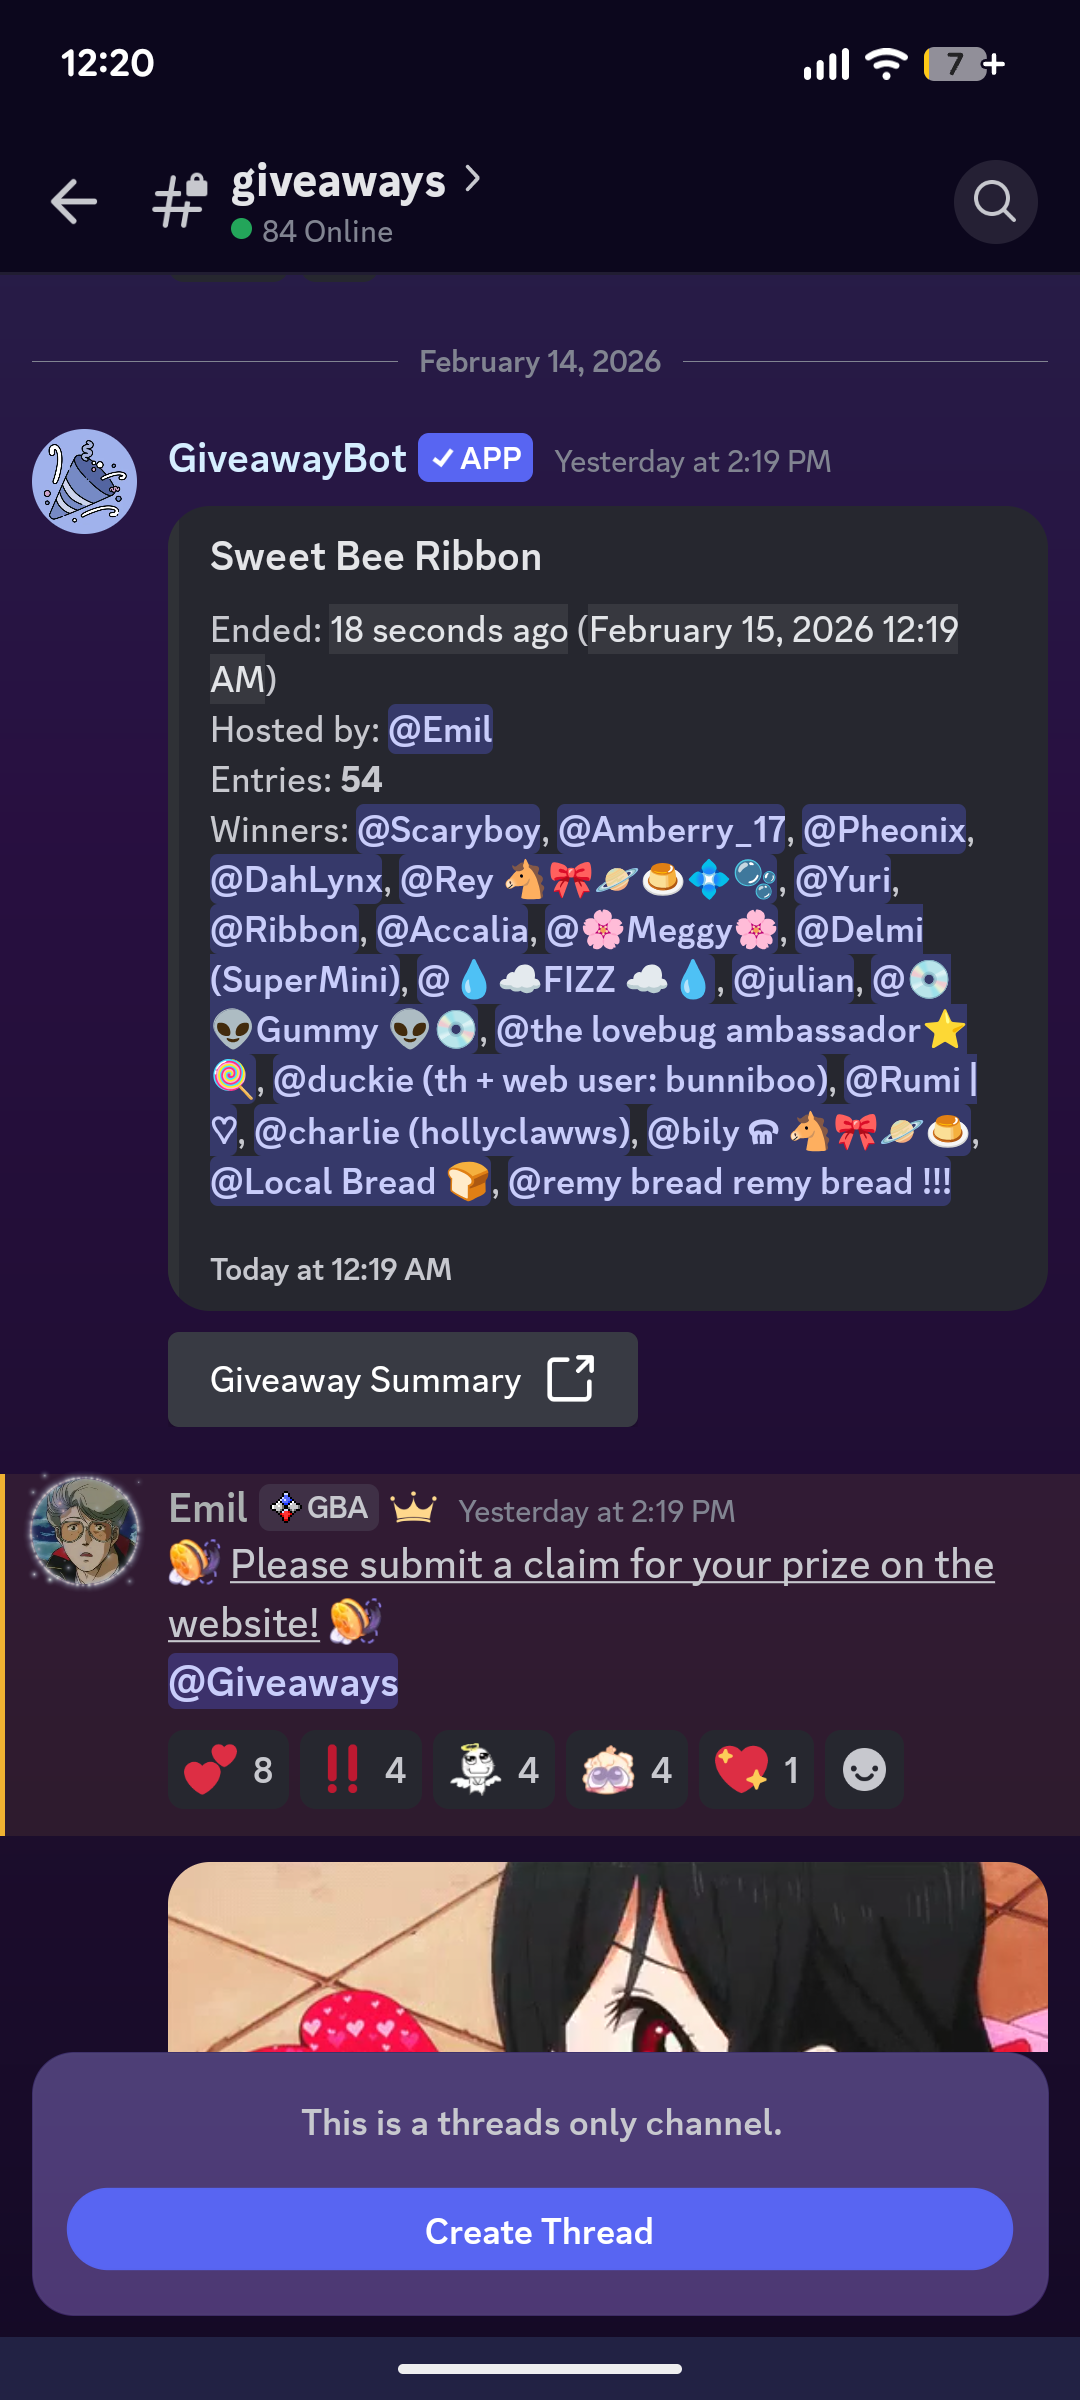Open the add reaction smiley icon
This screenshot has width=1080, height=2400.
[x=864, y=1770]
